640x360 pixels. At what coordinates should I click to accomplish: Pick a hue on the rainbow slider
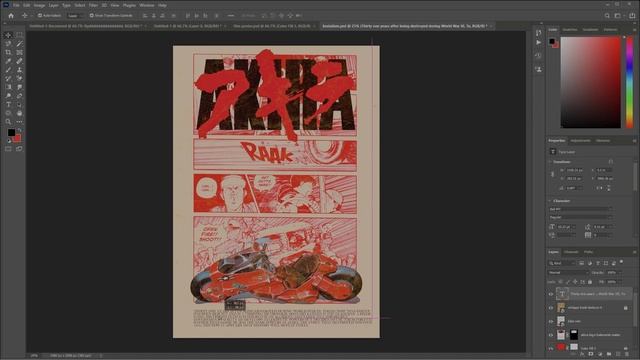(x=630, y=82)
